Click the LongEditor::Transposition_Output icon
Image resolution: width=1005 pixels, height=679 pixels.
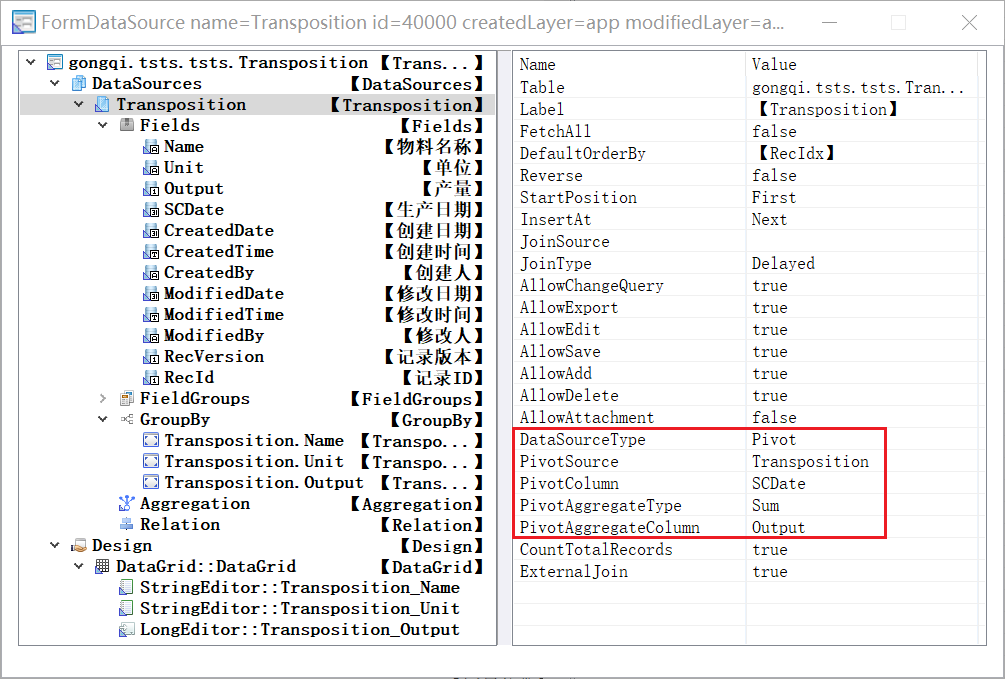(126, 630)
